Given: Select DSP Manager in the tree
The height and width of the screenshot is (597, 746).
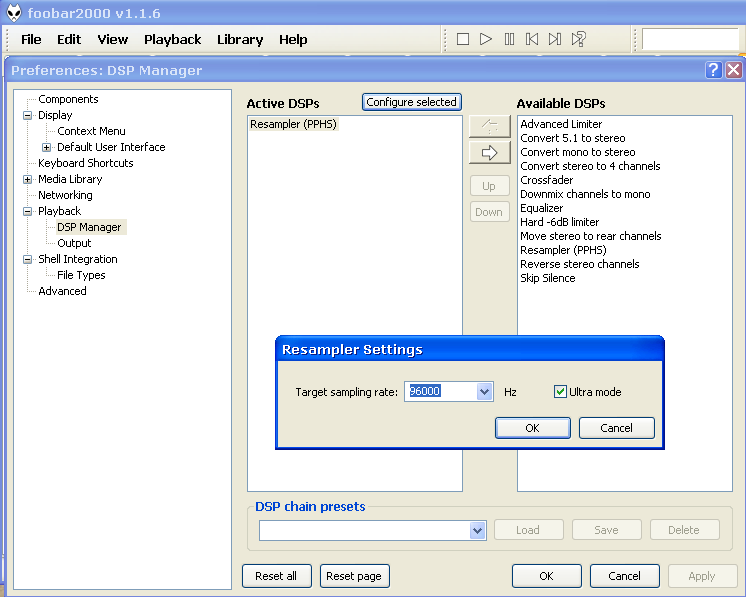Looking at the screenshot, I should 89,227.
